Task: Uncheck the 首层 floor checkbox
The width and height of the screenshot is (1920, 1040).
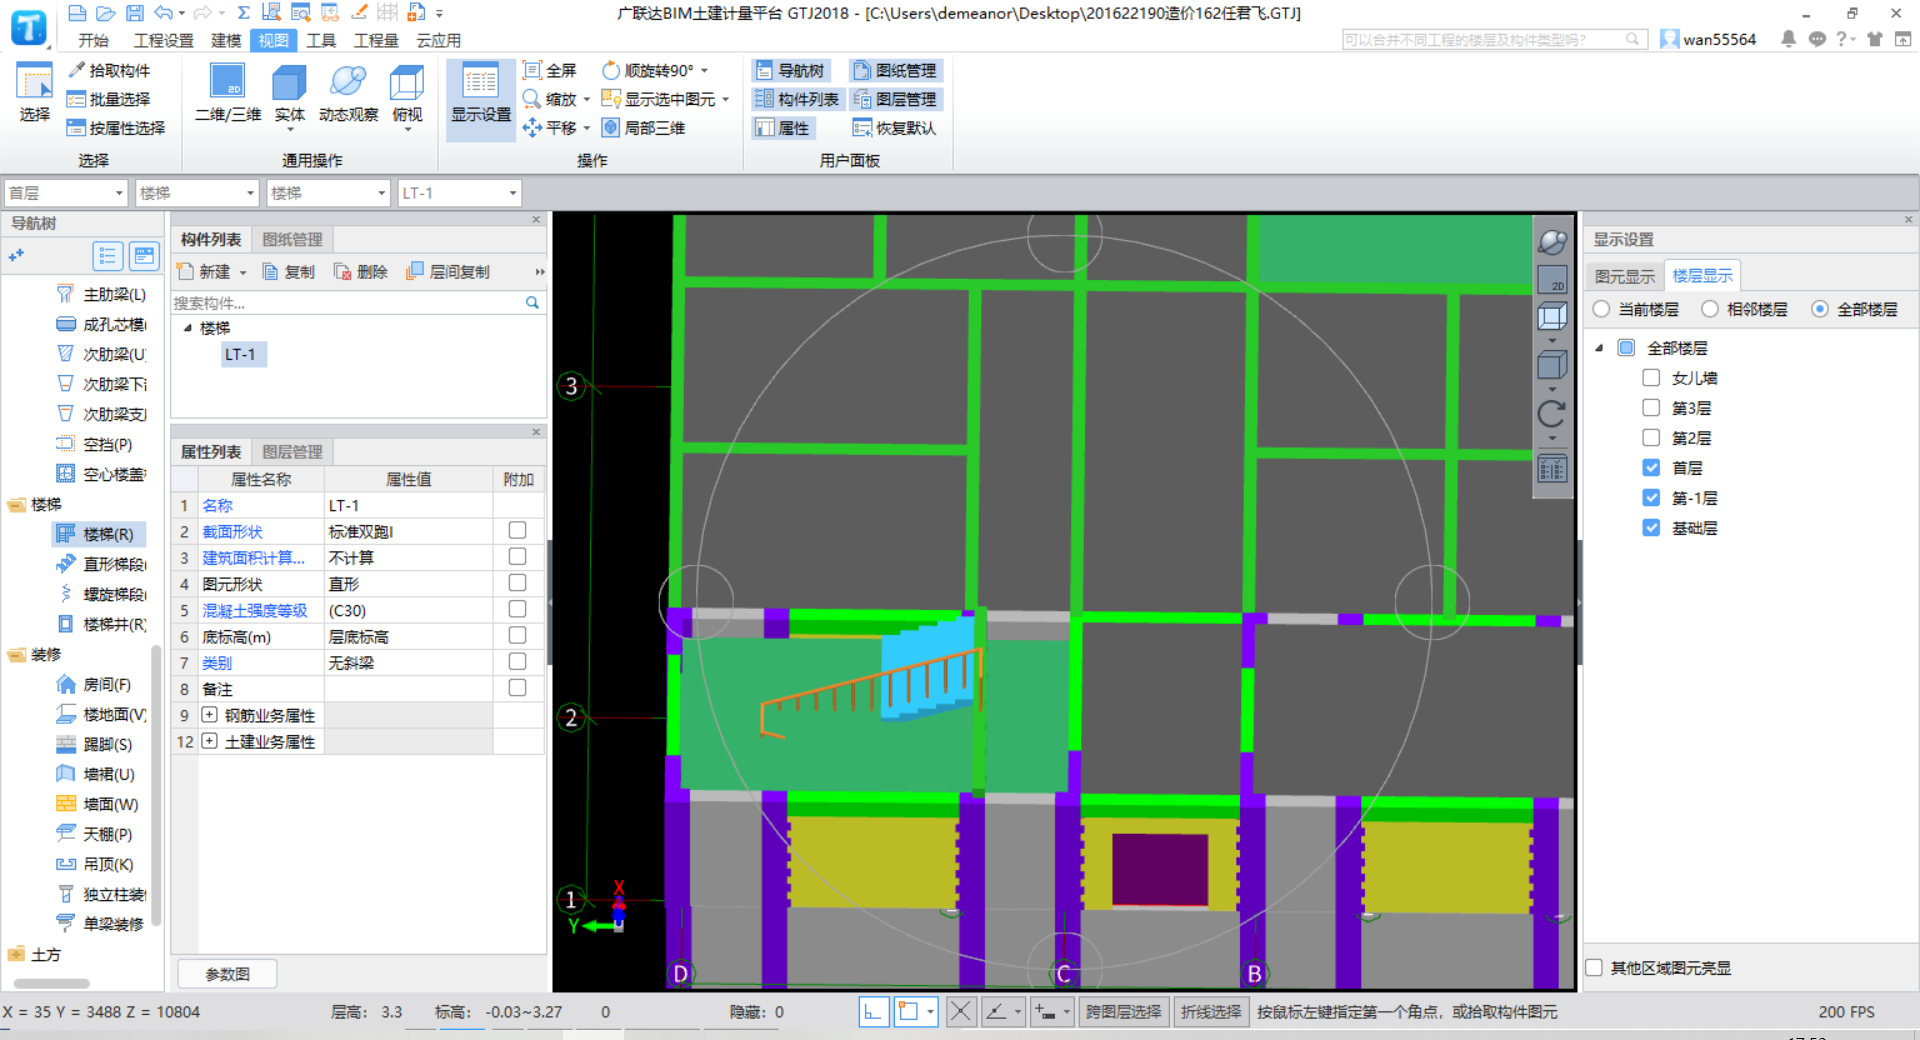Action: pos(1651,468)
